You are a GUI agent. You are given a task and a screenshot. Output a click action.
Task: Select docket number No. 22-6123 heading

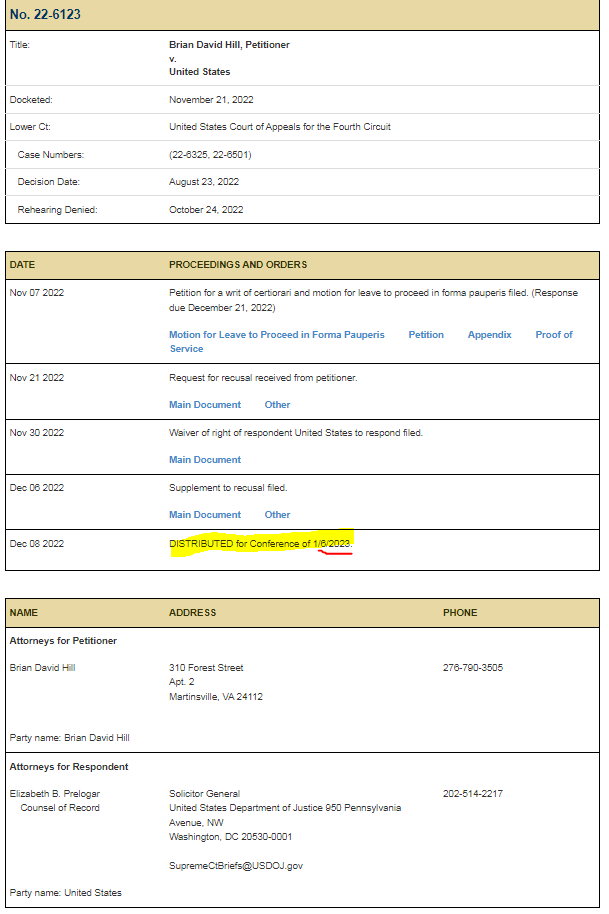[x=45, y=15]
